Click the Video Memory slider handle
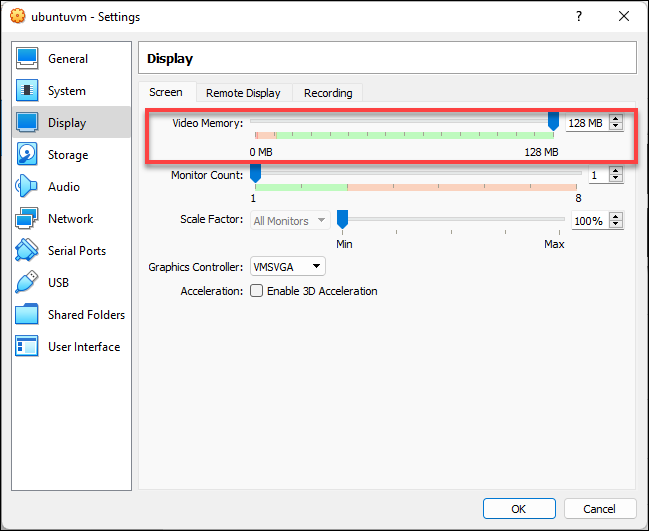Screen dimensions: 649x531 point(553,121)
